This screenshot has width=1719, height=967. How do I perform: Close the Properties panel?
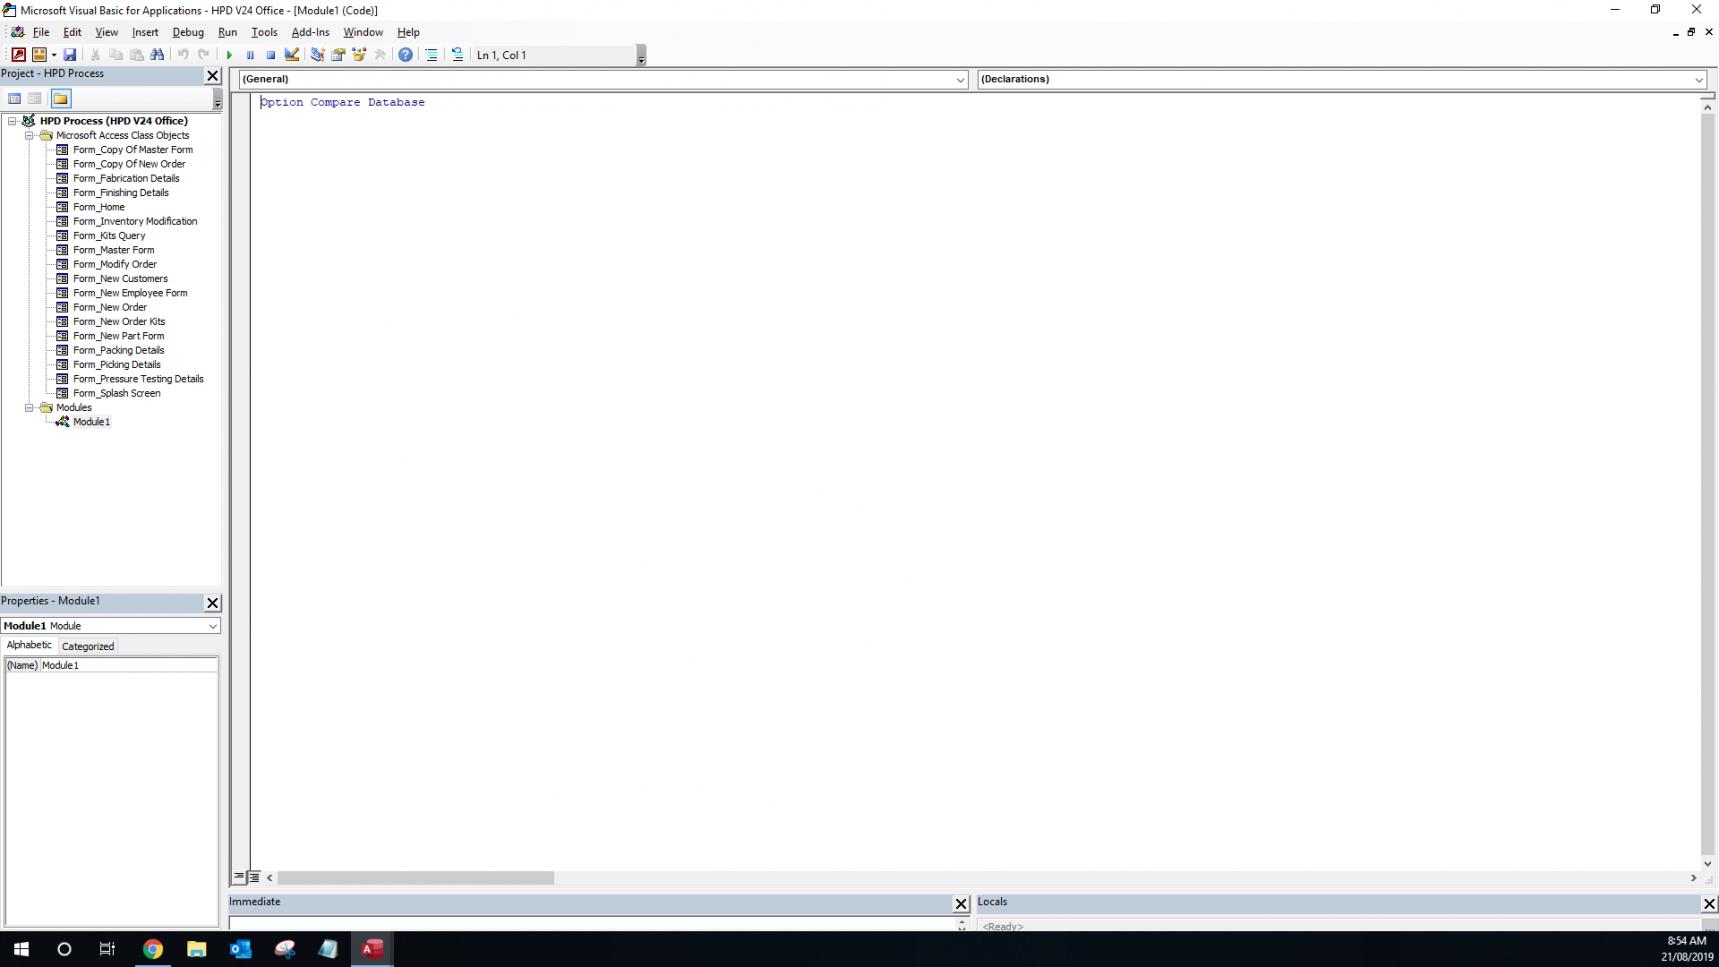pyautogui.click(x=212, y=603)
